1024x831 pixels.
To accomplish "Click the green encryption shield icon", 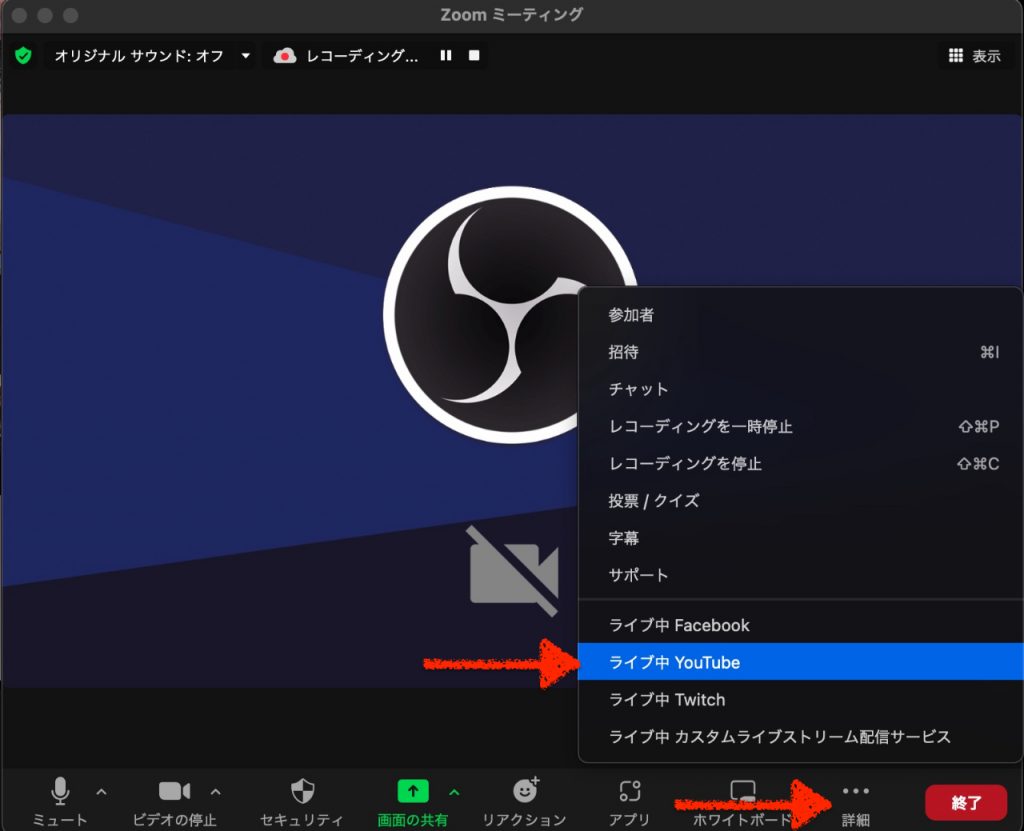I will pyautogui.click(x=23, y=56).
